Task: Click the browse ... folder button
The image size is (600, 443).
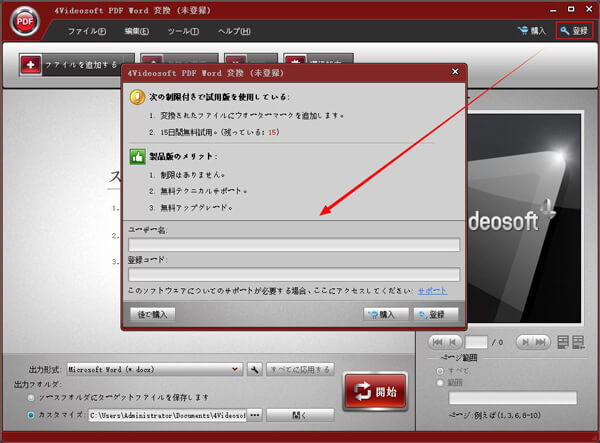Action: 255,415
